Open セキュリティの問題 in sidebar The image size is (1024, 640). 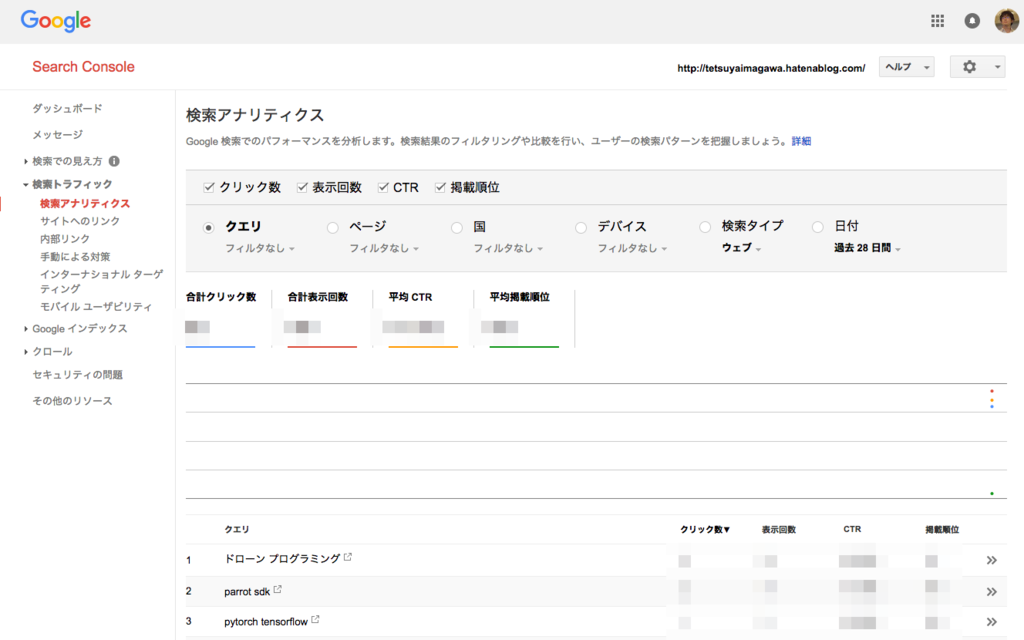[x=78, y=375]
